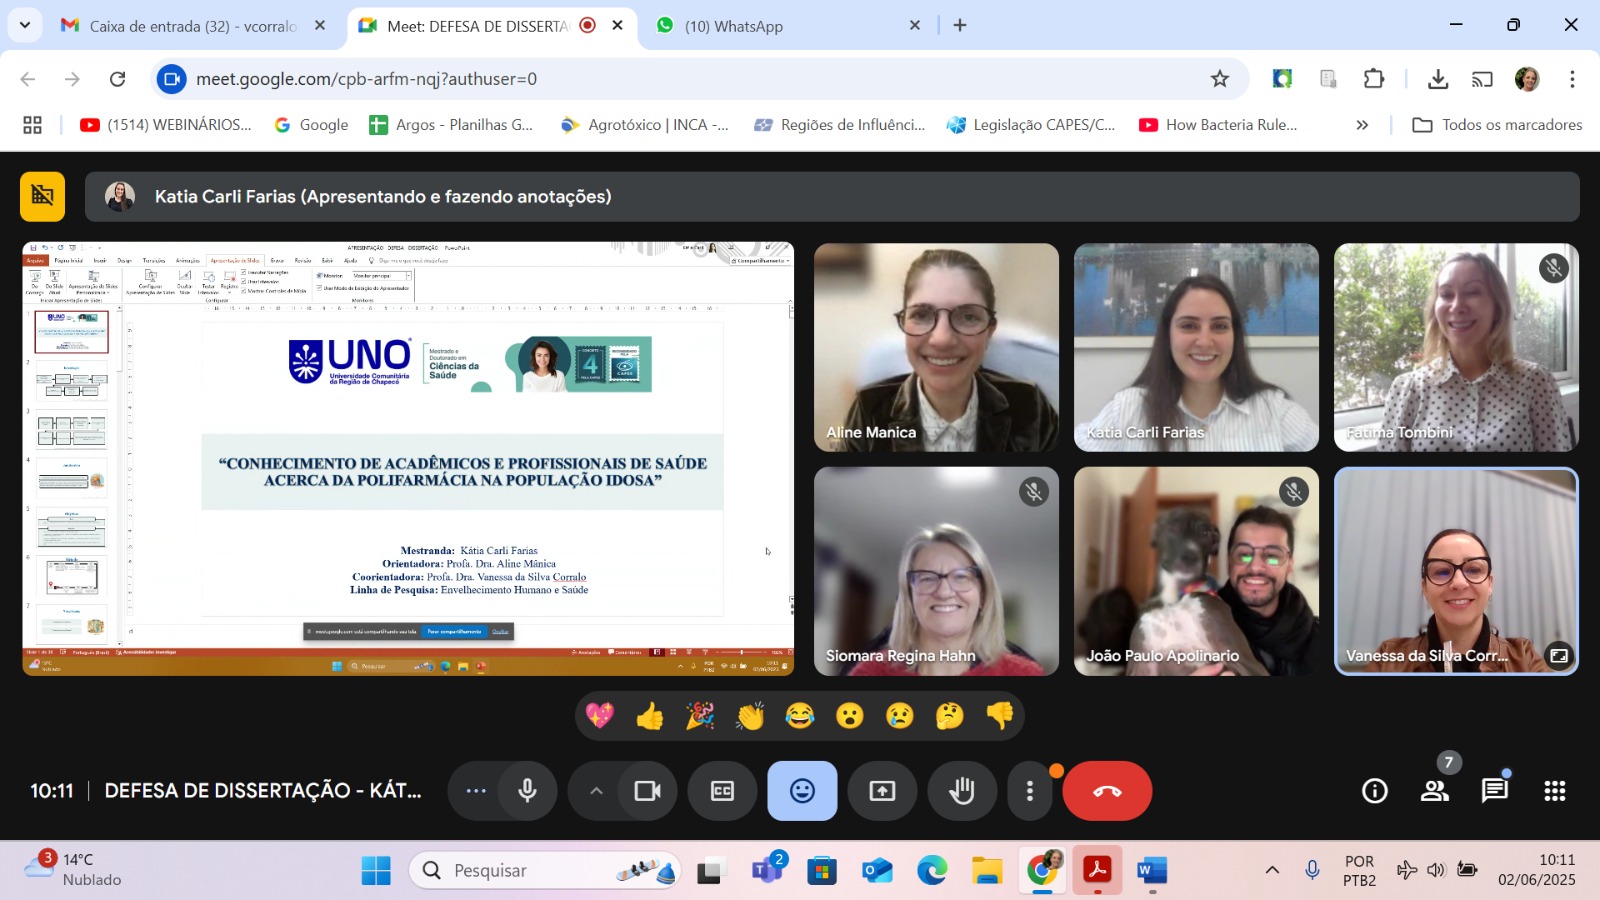Open meeting details info icon
This screenshot has height=900, width=1600.
1375,791
